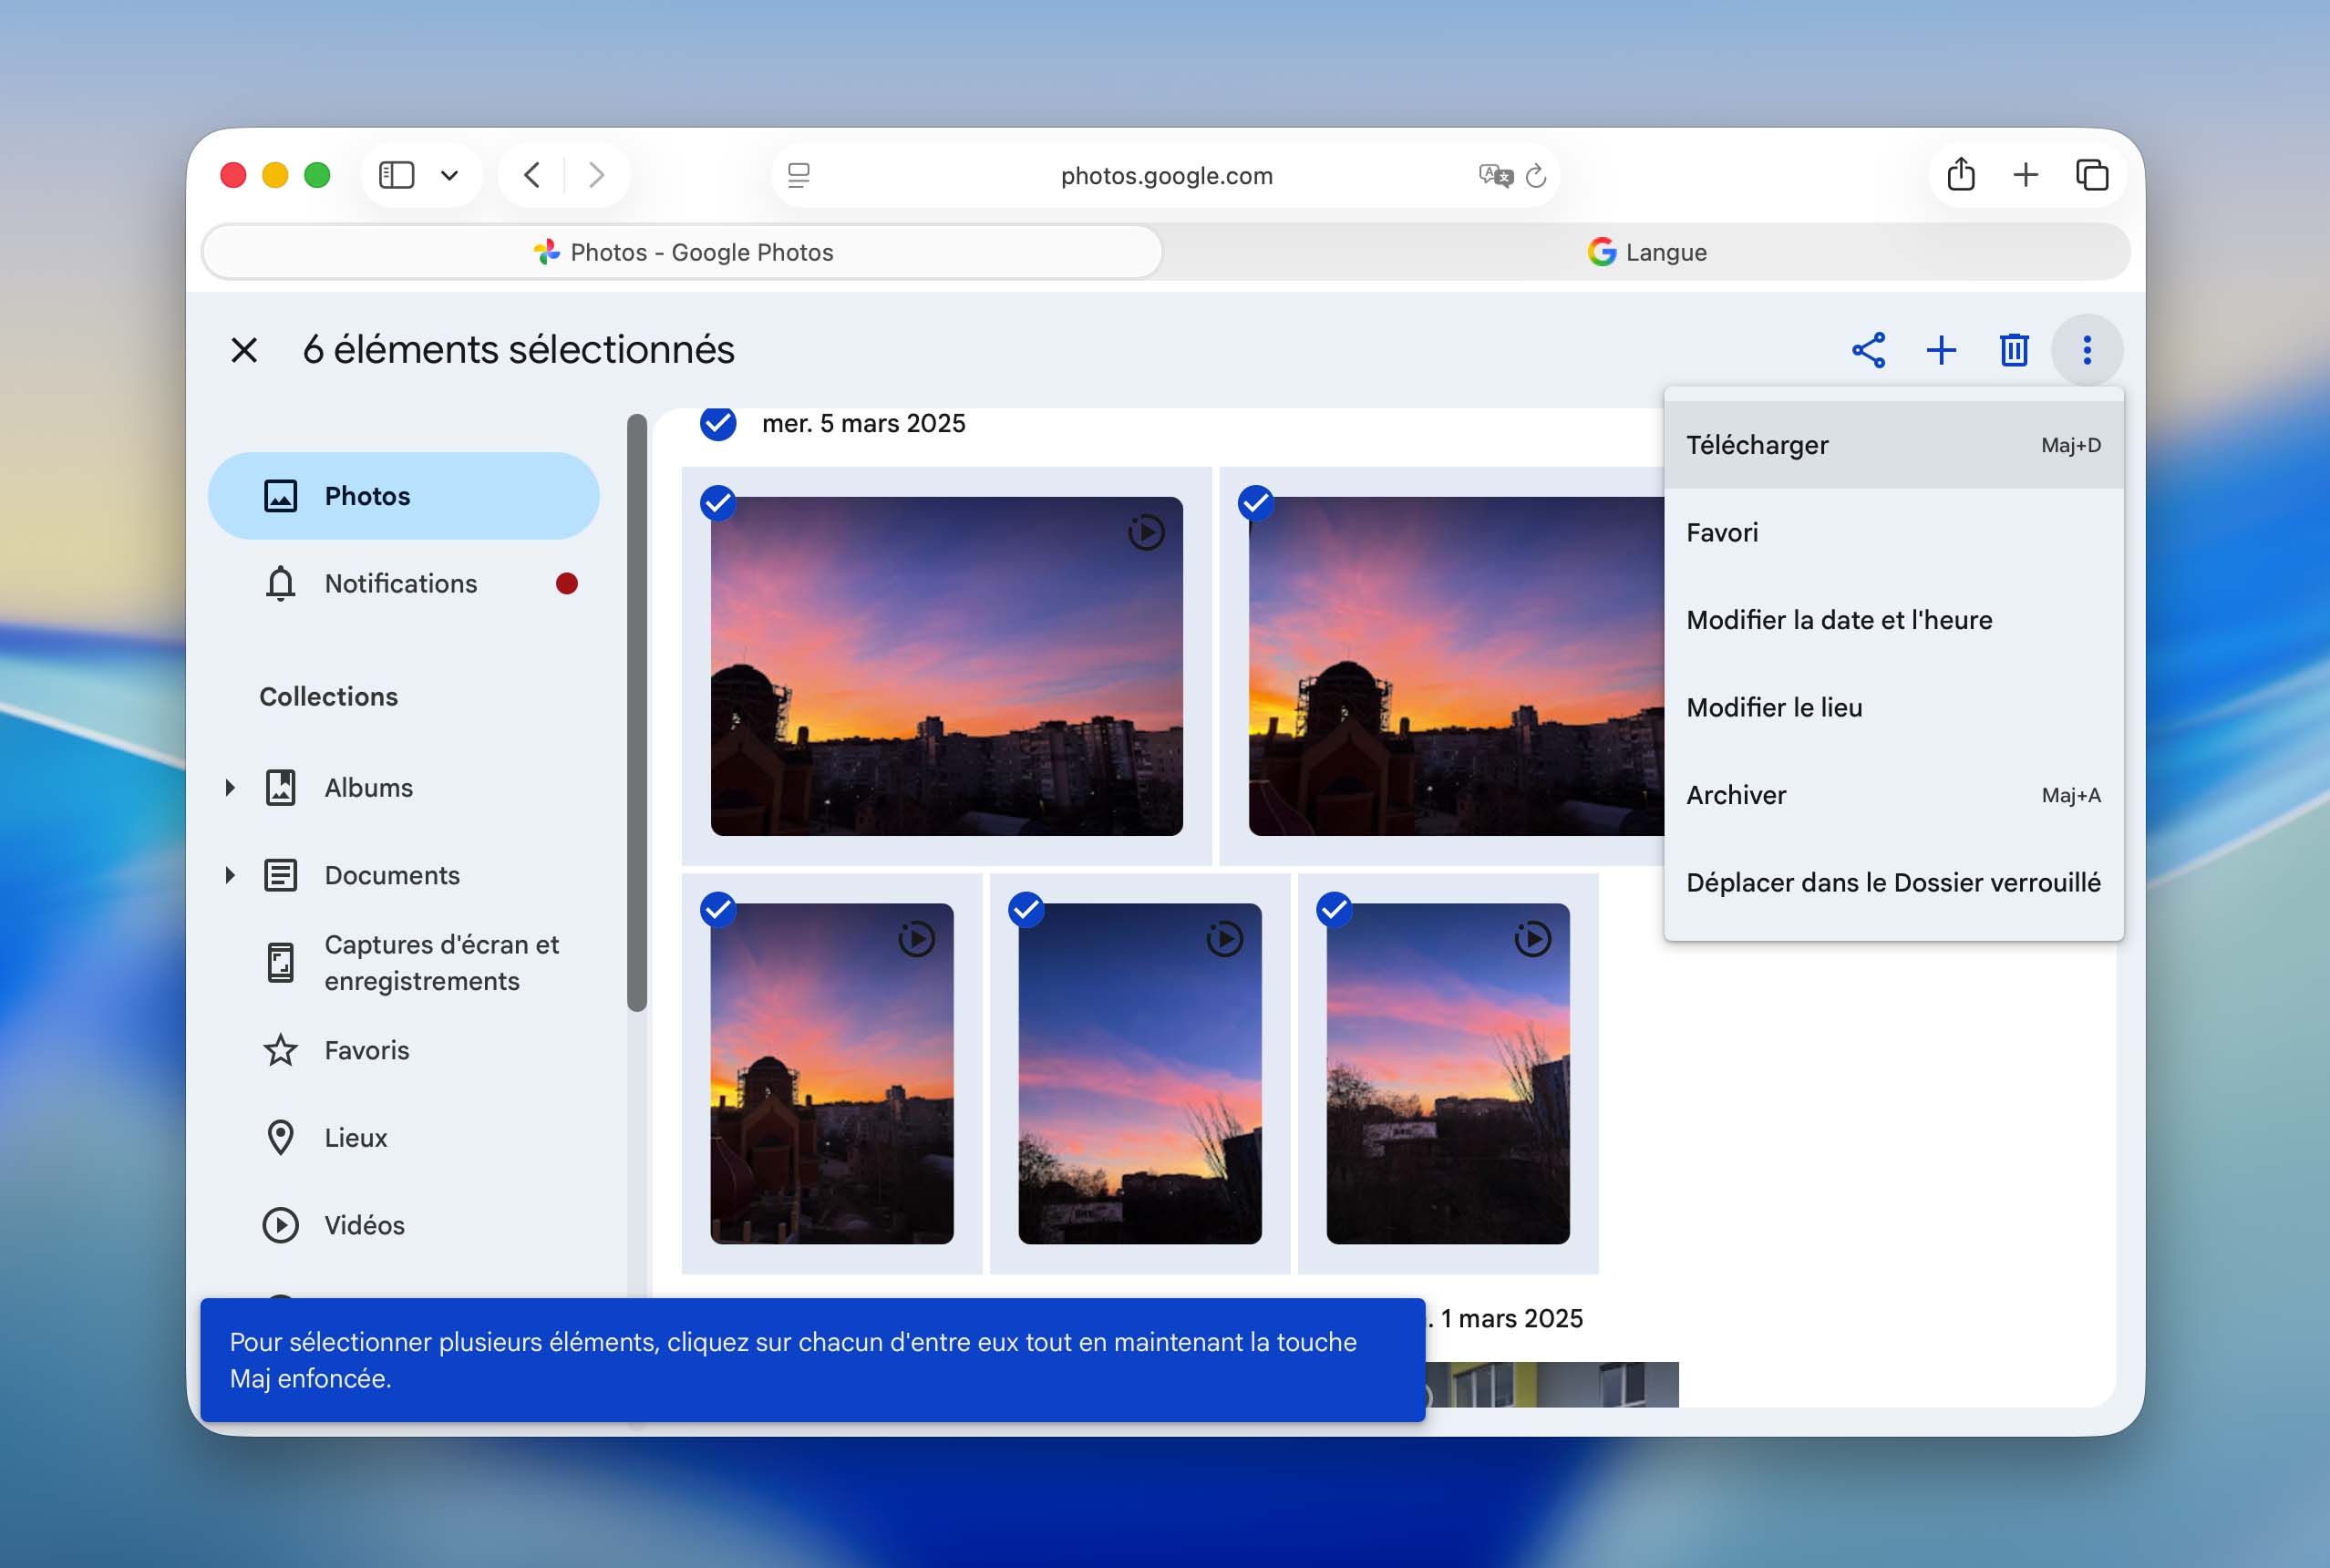Open Favoris star item
This screenshot has height=1568, width=2330.
[x=404, y=1050]
